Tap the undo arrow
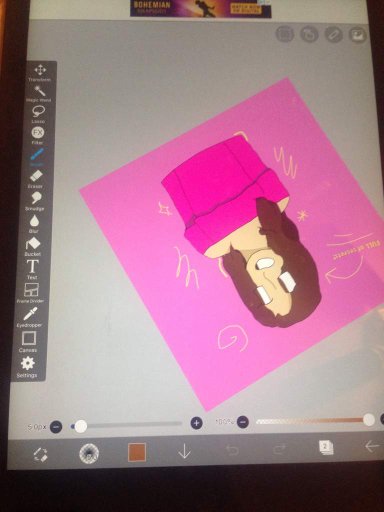The height and width of the screenshot is (512, 384). 232,450
